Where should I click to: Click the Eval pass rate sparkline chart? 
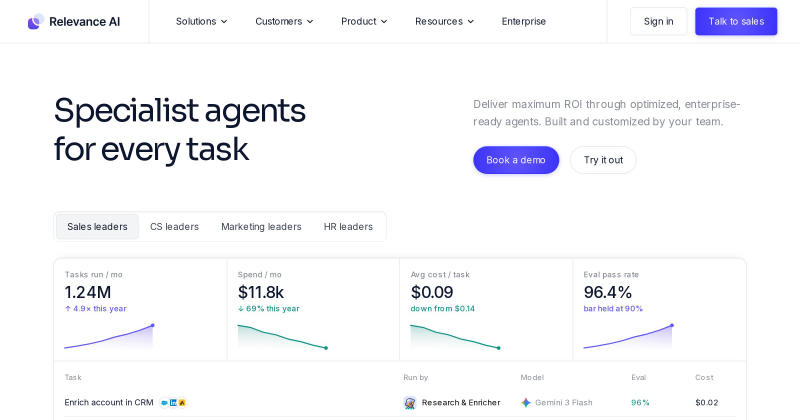(x=629, y=337)
